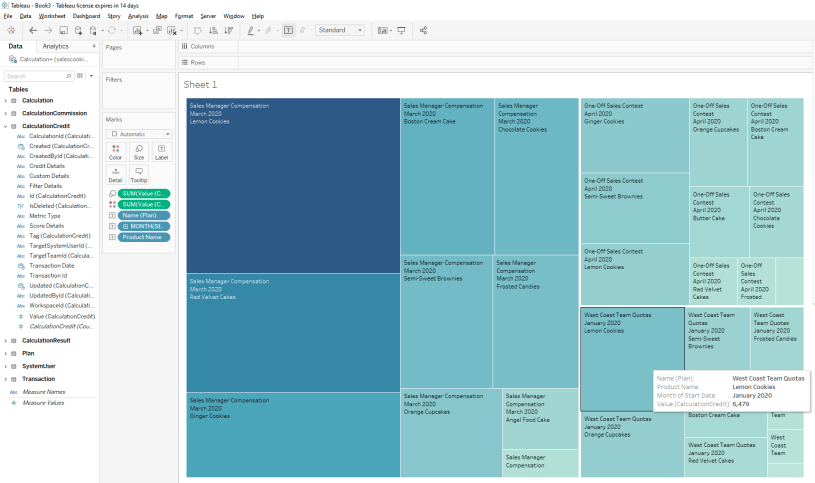This screenshot has width=815, height=483.
Task: Click the Undo back arrow in toolbar
Action: [33, 31]
